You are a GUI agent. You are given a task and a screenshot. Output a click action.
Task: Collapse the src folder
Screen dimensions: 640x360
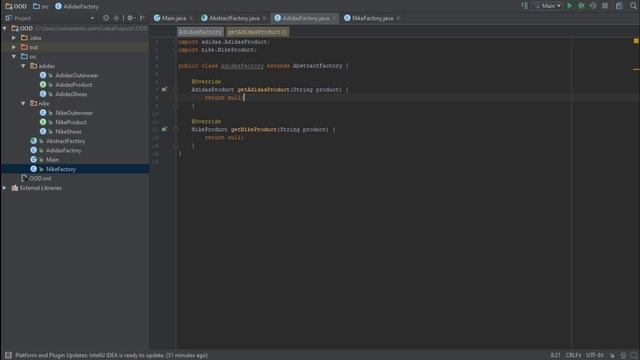pos(14,56)
